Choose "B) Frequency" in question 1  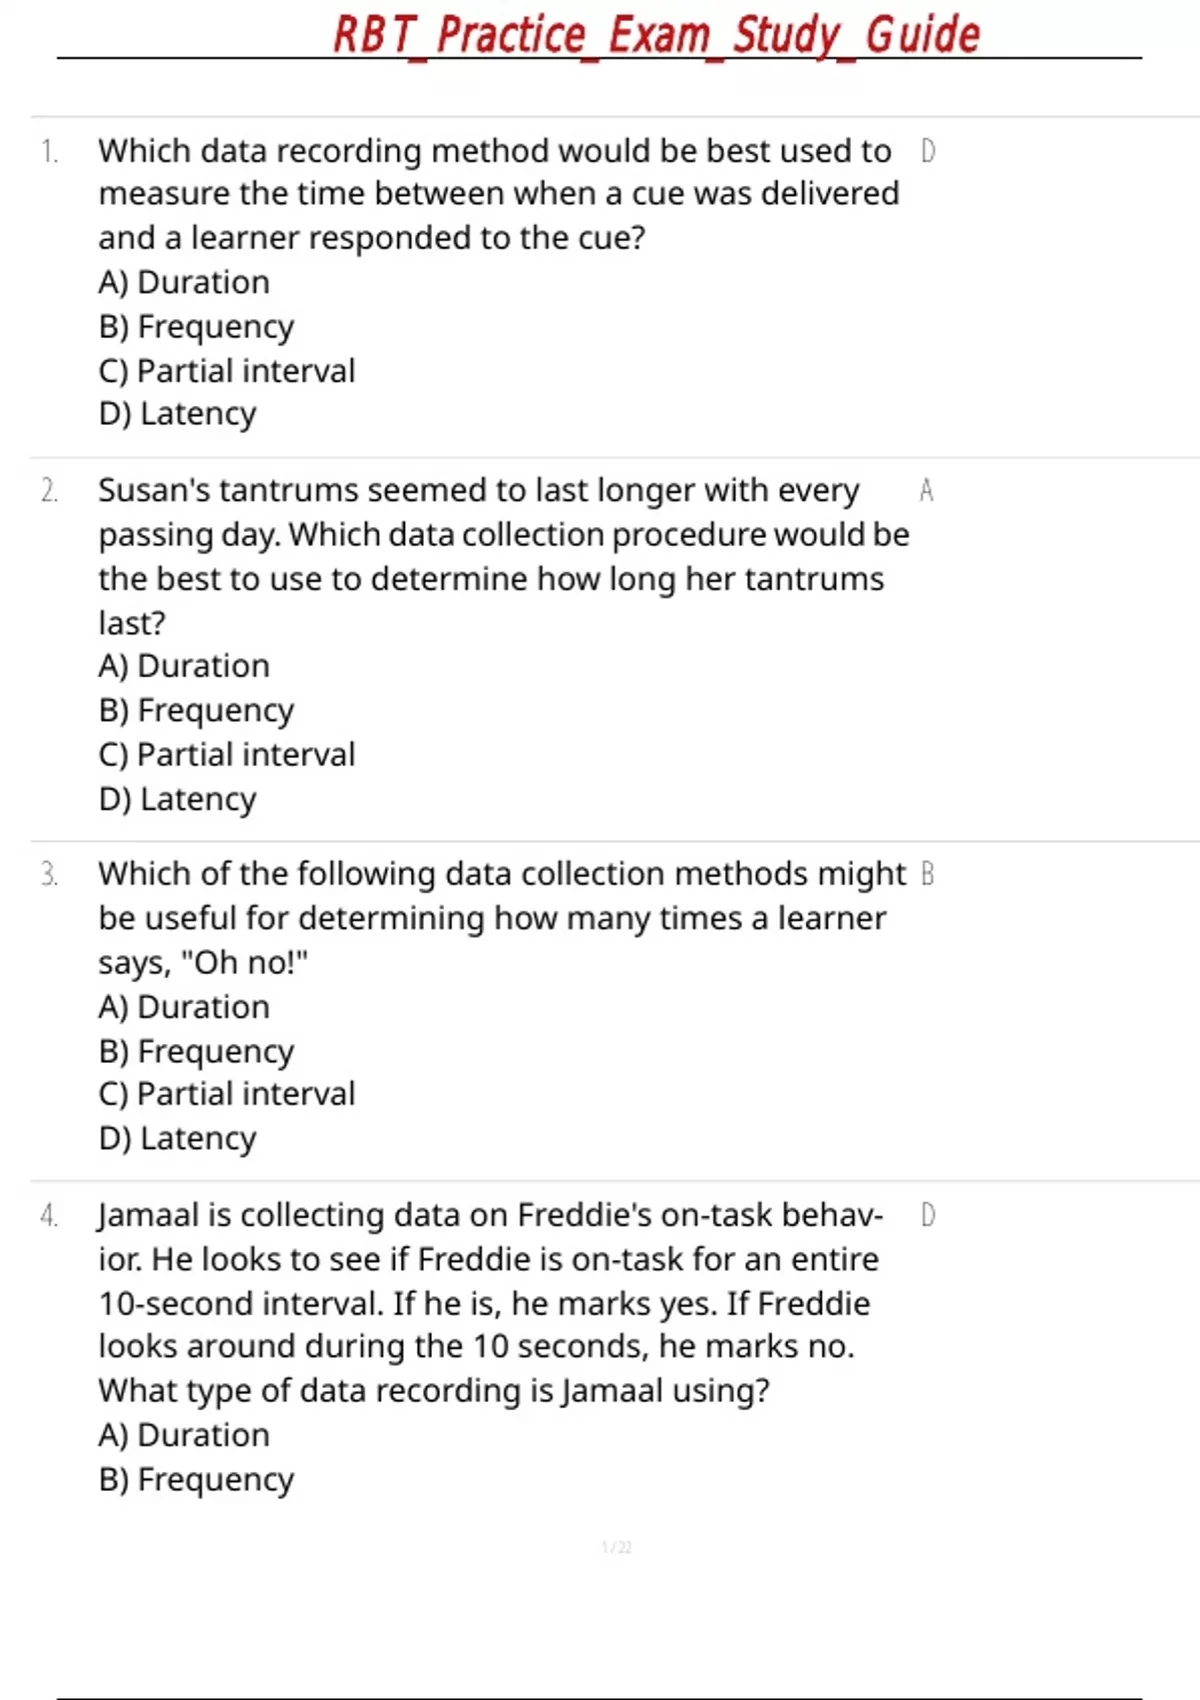[197, 327]
